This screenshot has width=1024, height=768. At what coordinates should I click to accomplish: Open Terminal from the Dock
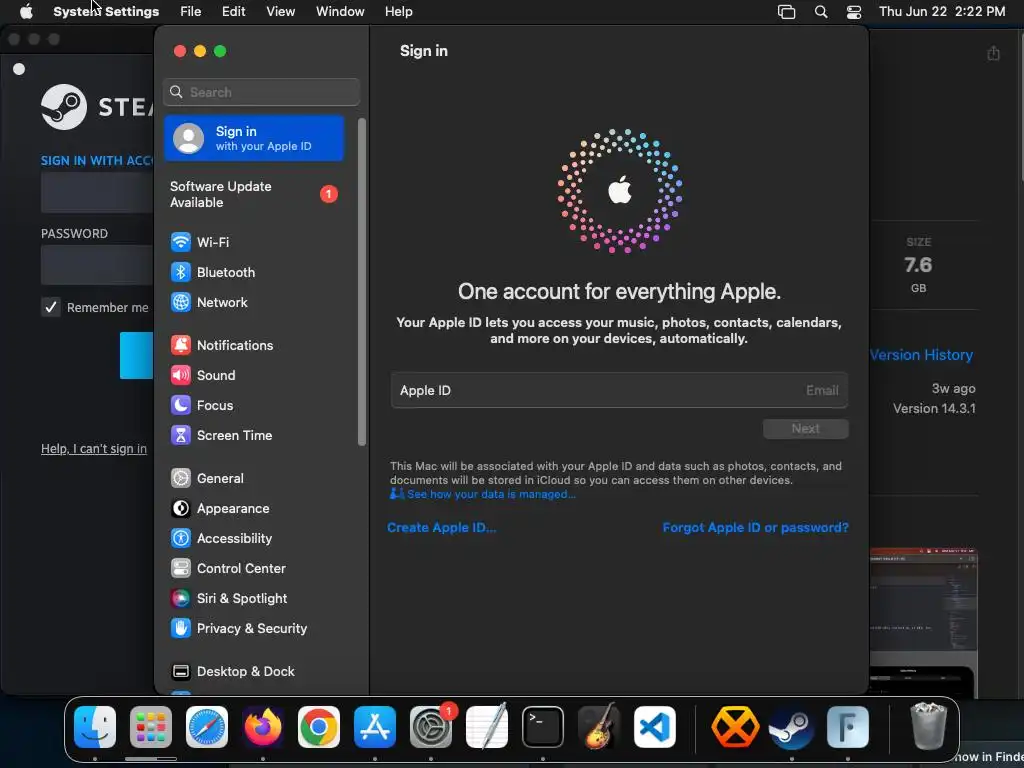click(x=543, y=727)
